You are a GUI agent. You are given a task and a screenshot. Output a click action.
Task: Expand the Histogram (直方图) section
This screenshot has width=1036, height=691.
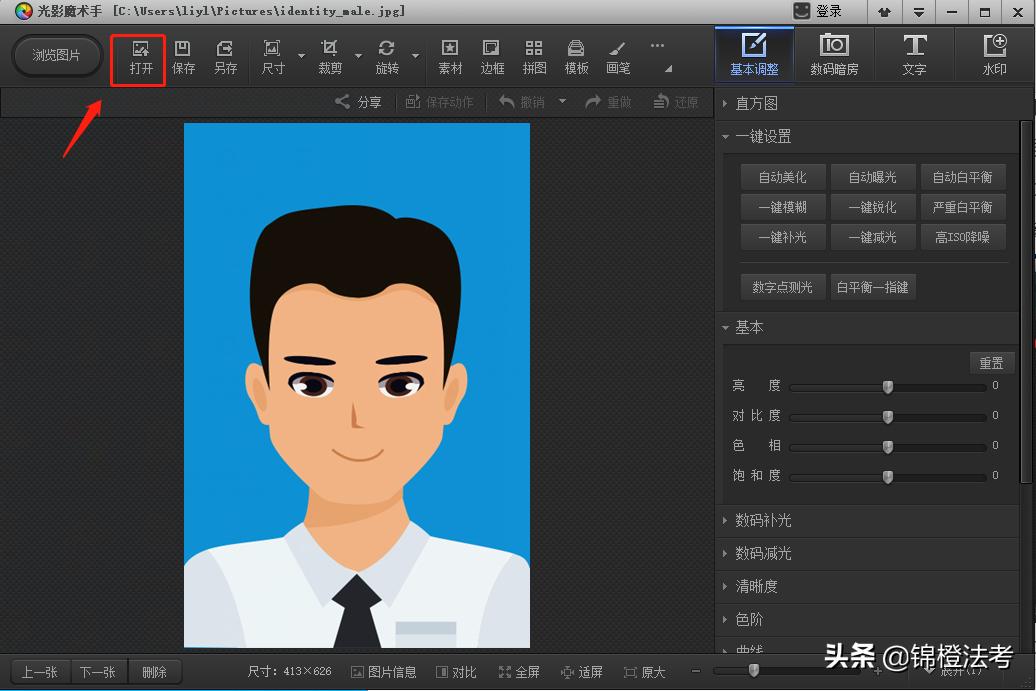pos(756,103)
